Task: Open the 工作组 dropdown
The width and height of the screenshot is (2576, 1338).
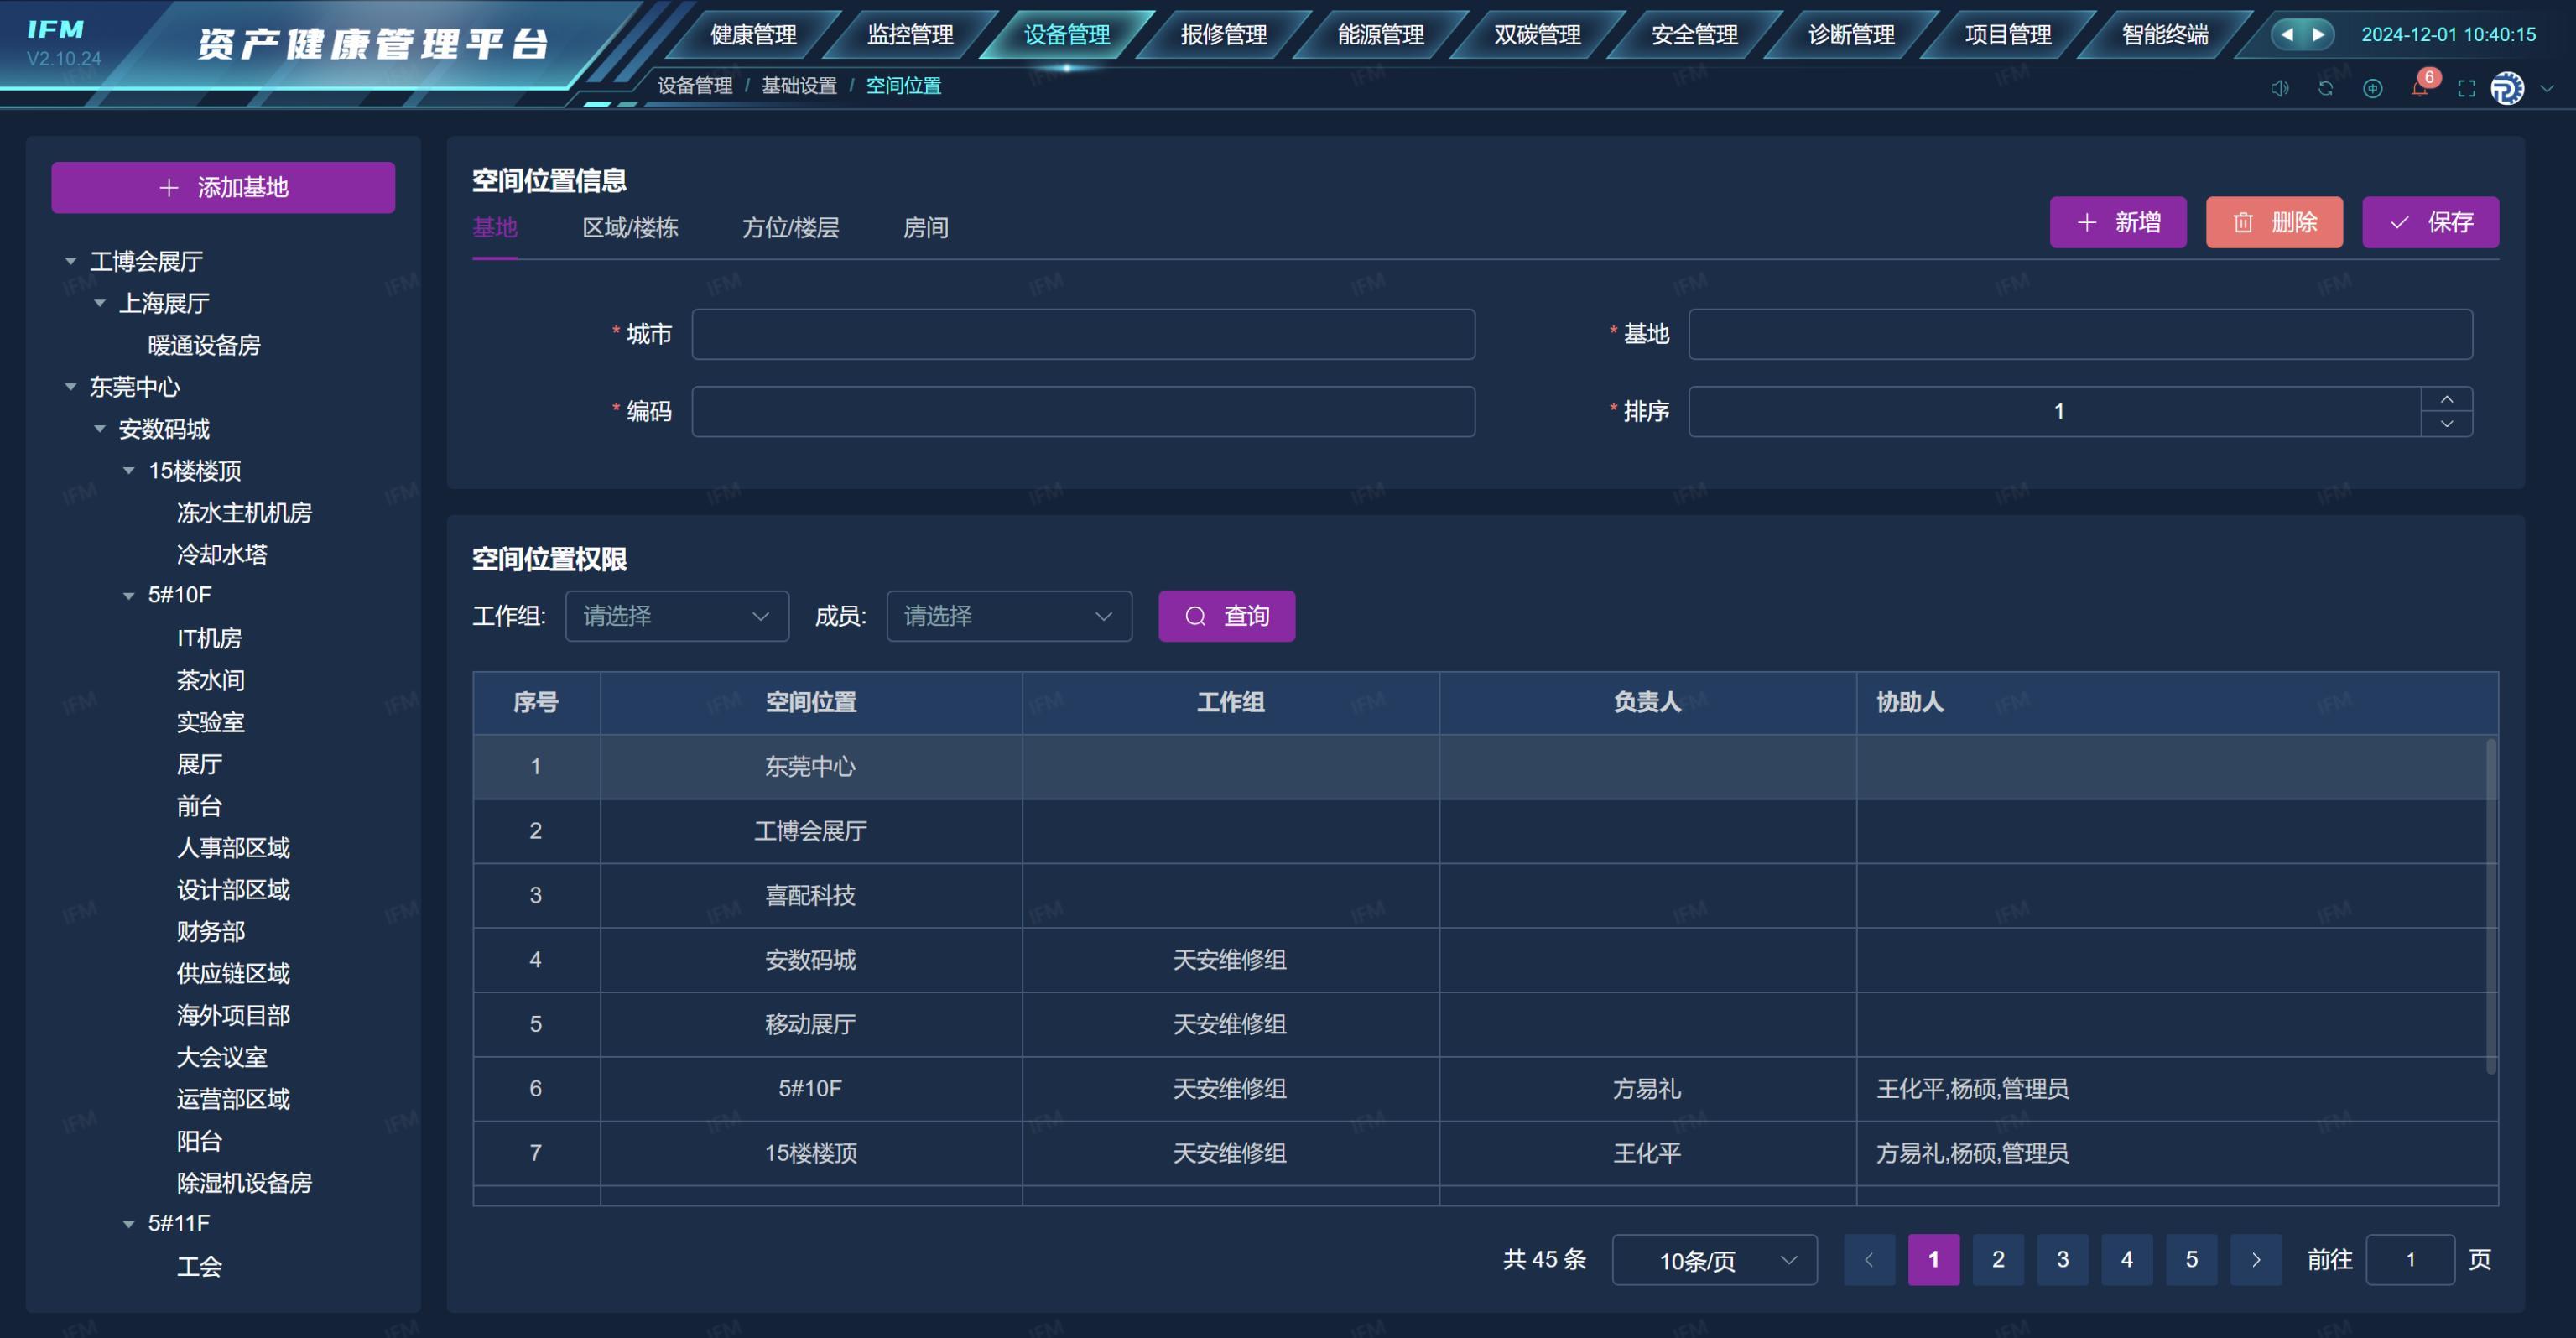Action: (x=677, y=616)
